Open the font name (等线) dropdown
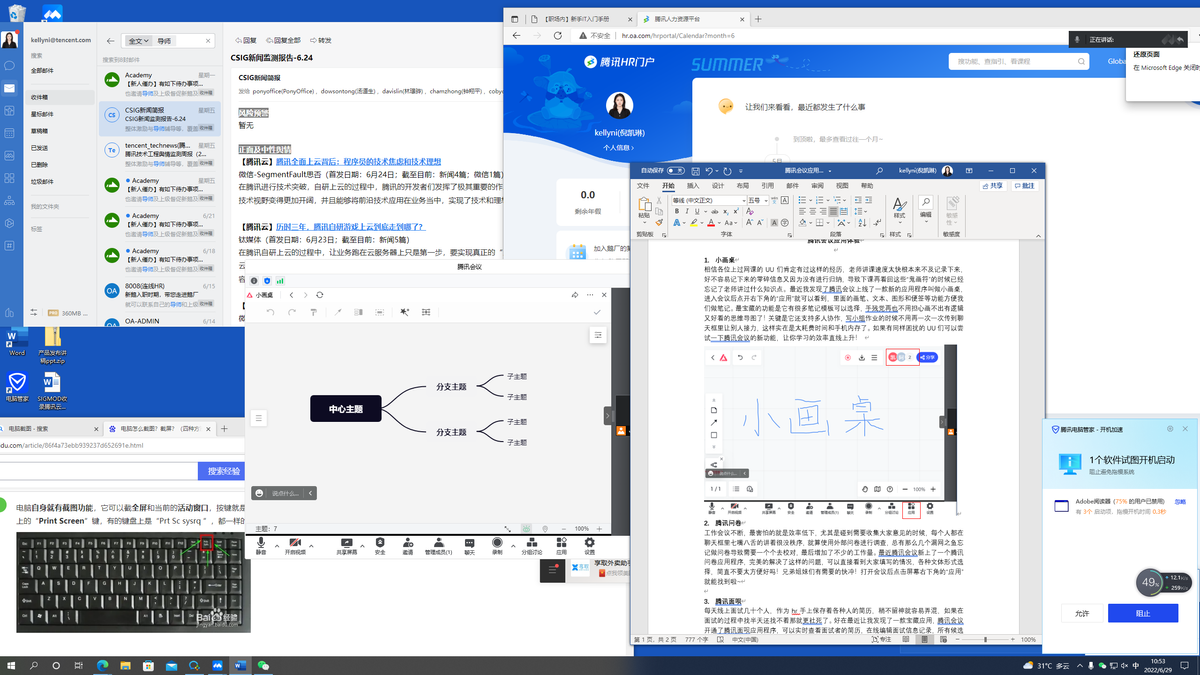The width and height of the screenshot is (1200, 675). click(744, 200)
